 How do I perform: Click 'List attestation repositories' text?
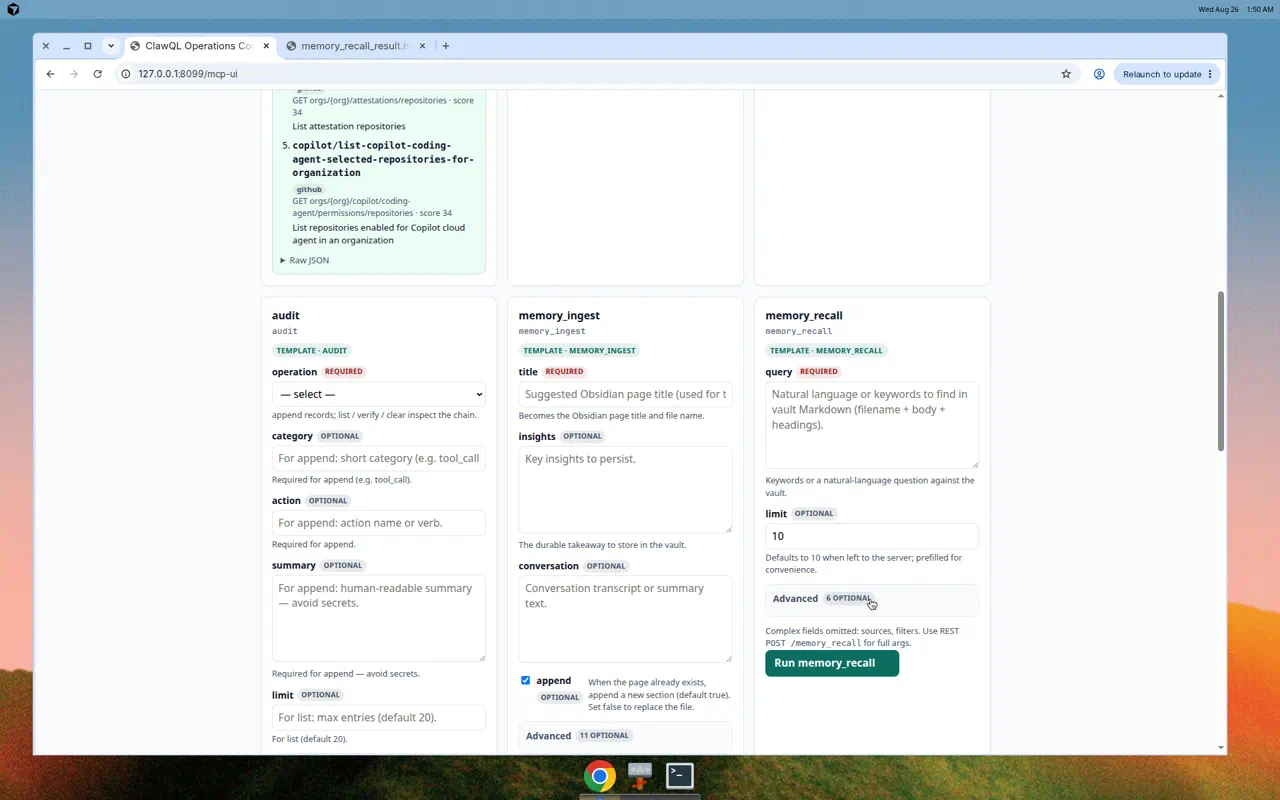(x=349, y=126)
